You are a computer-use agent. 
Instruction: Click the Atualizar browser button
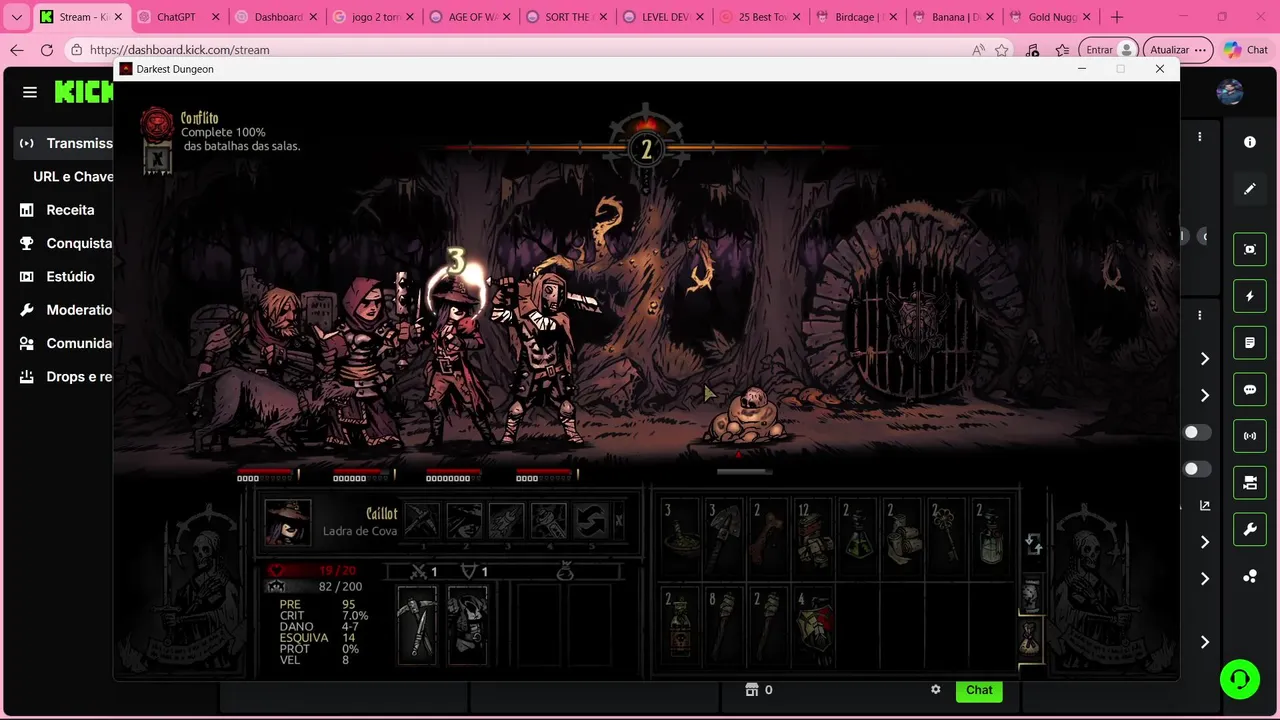coord(1178,50)
